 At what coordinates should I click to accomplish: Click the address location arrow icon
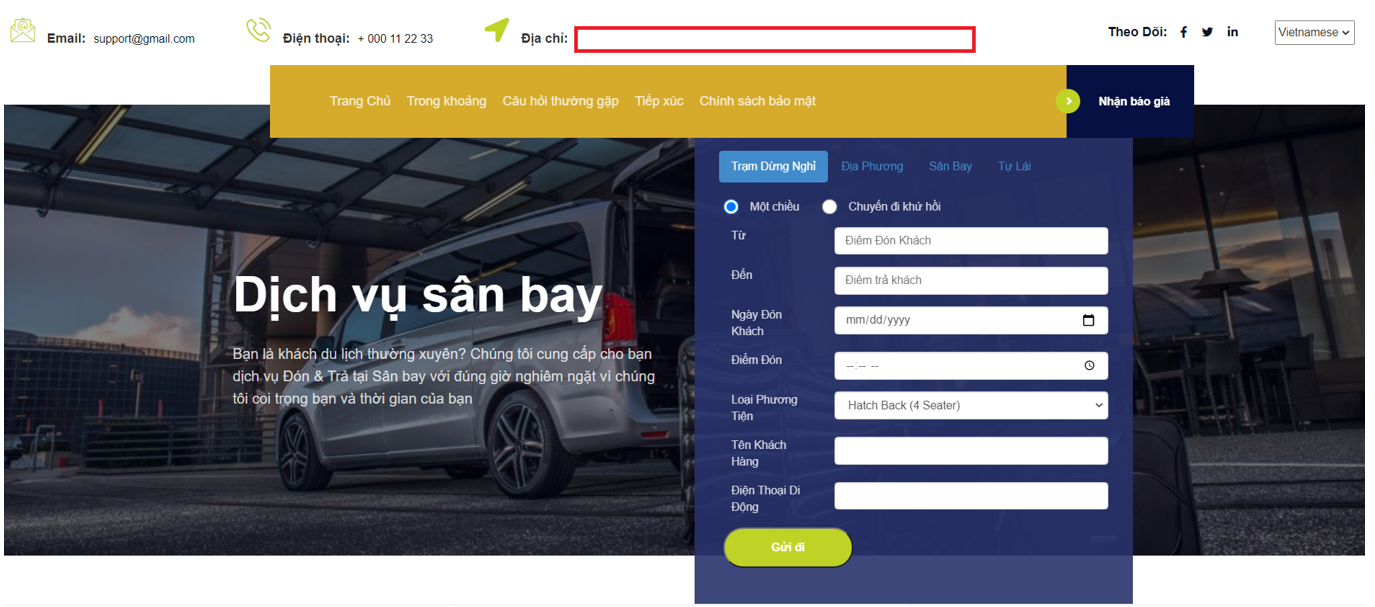point(497,30)
